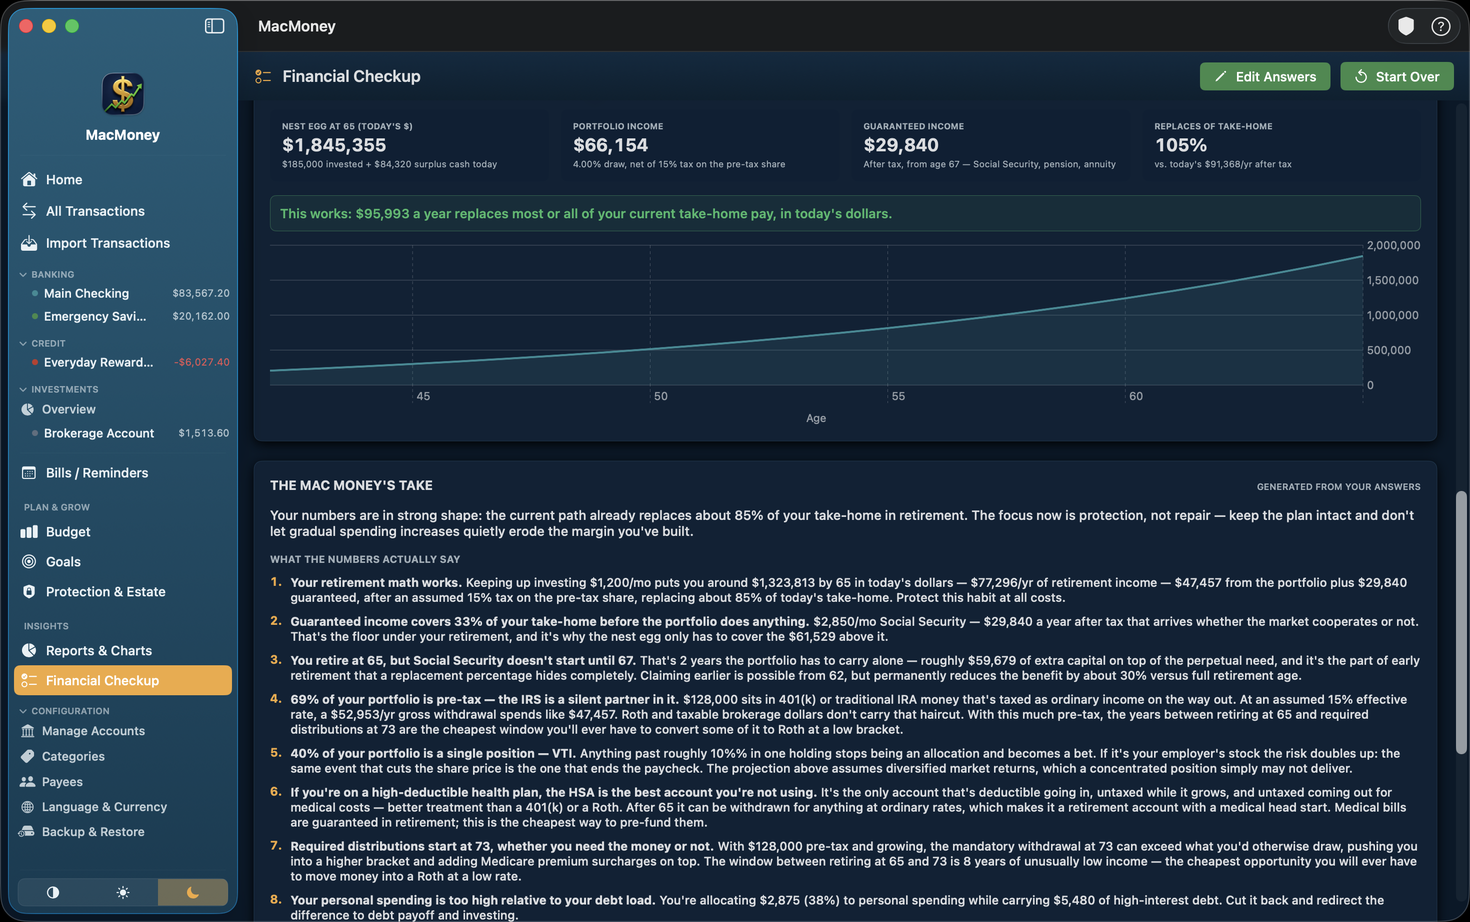The width and height of the screenshot is (1470, 922).
Task: Click 'The Mac Money's Take' heading
Action: (351, 486)
